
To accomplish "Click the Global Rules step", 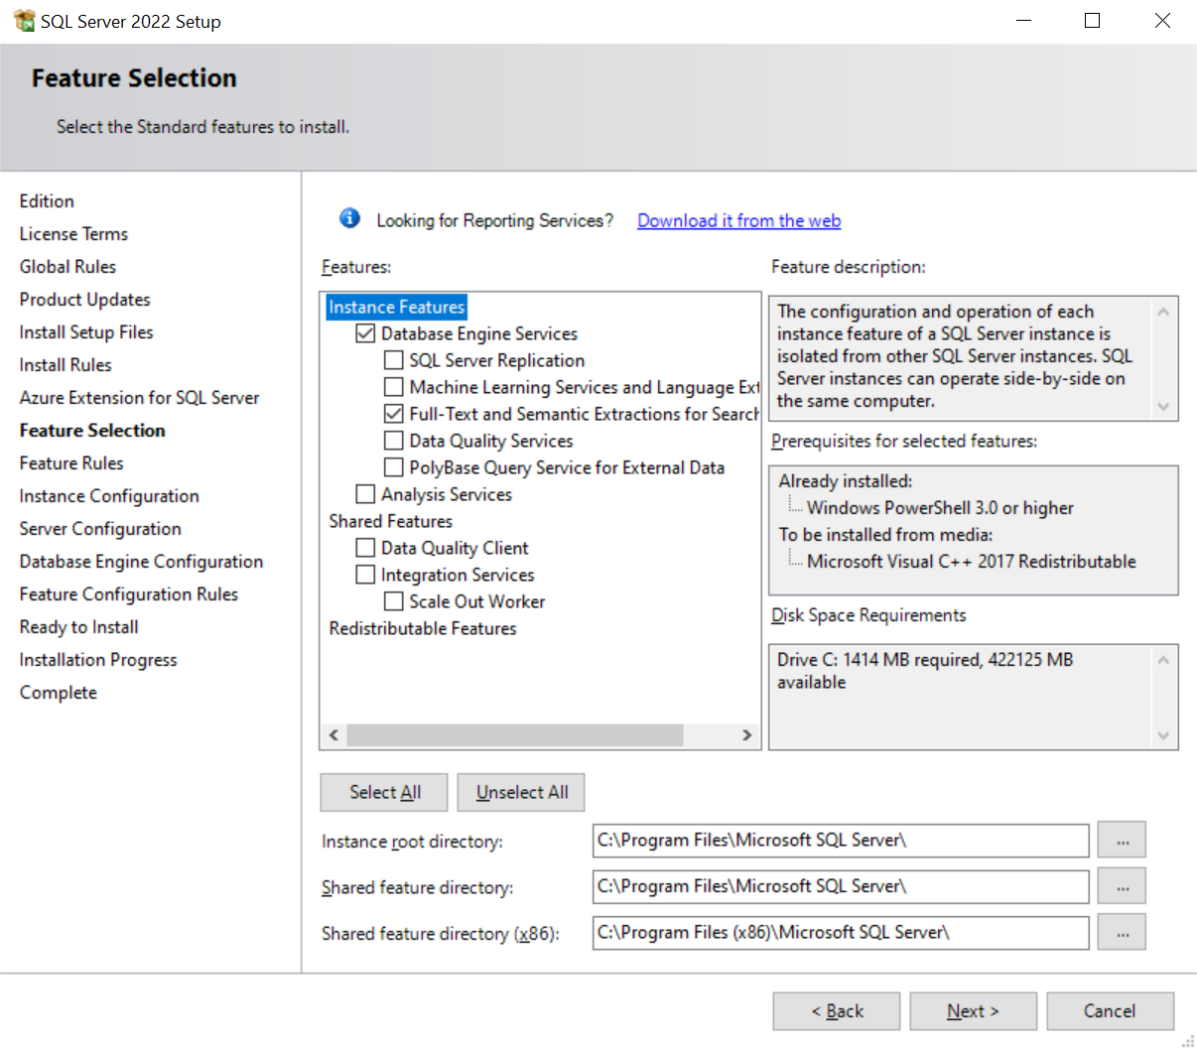I will [68, 267].
